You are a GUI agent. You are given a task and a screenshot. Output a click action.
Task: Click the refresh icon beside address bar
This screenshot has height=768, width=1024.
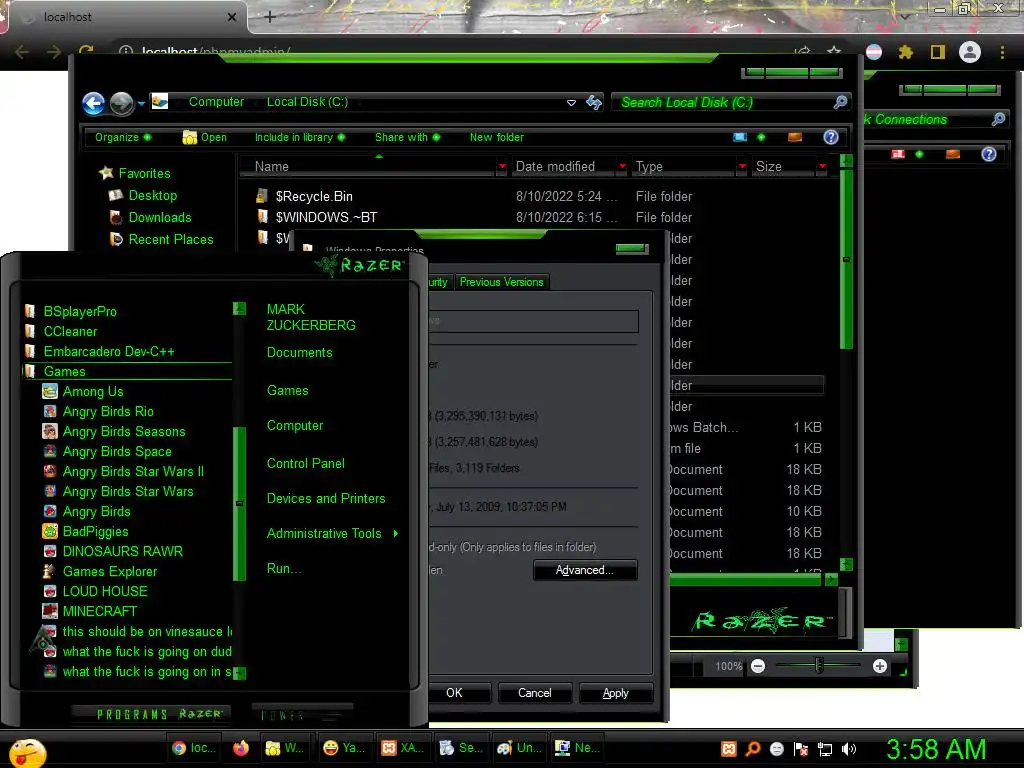point(594,102)
